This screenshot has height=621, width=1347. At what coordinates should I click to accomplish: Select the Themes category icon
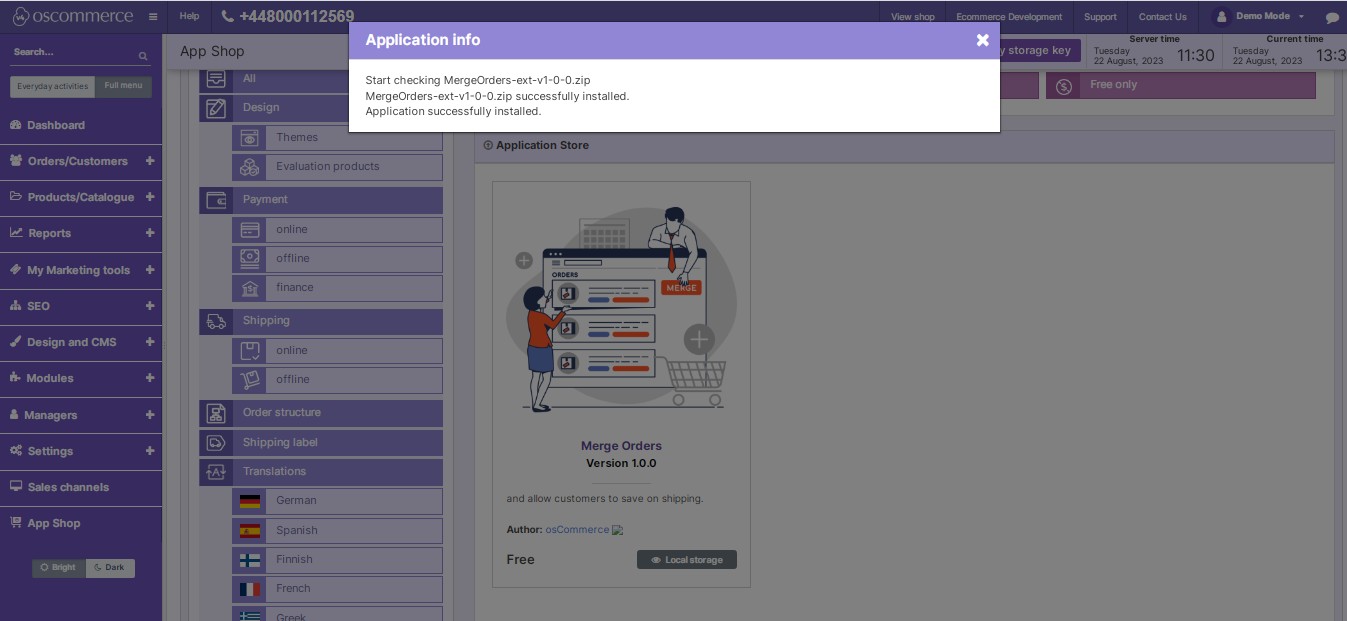(249, 138)
